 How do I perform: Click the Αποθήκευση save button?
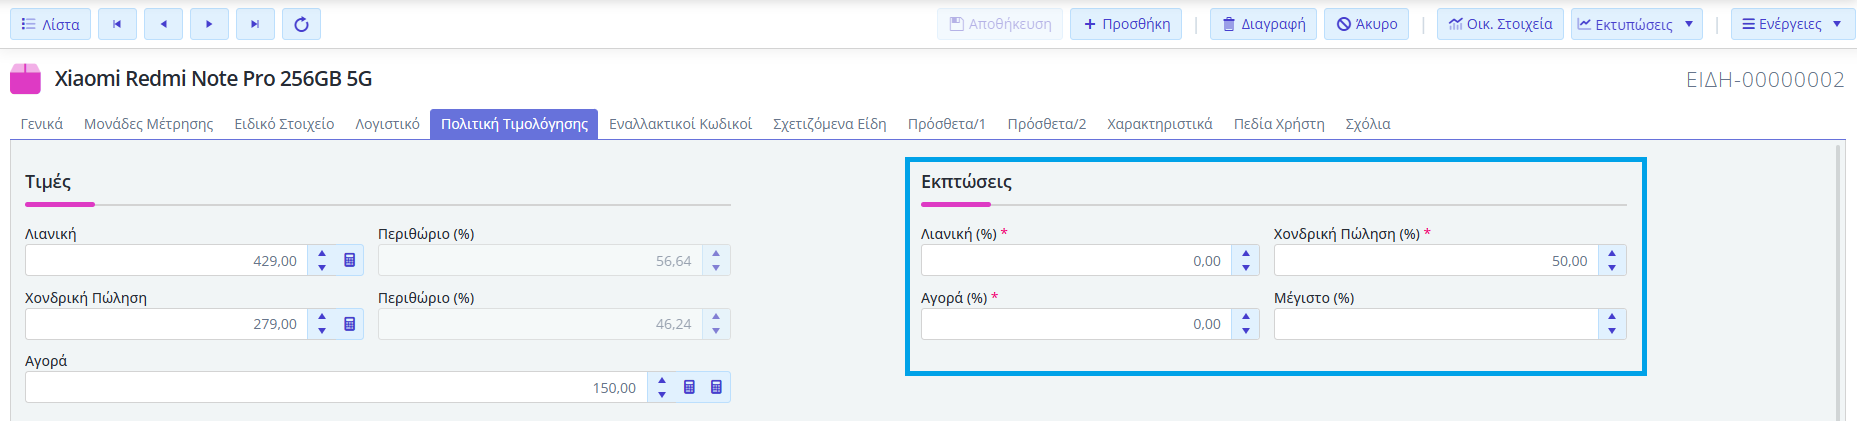[x=1000, y=24]
